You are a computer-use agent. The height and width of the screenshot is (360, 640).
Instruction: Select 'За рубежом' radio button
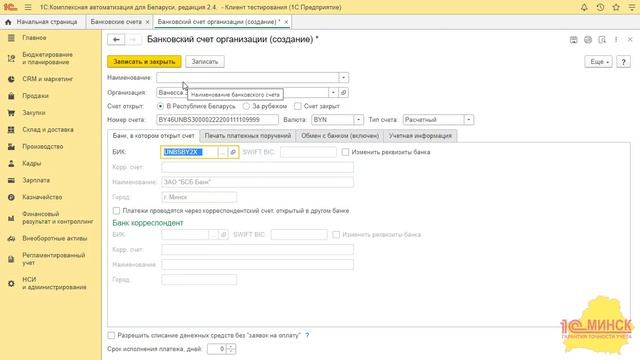[246, 106]
